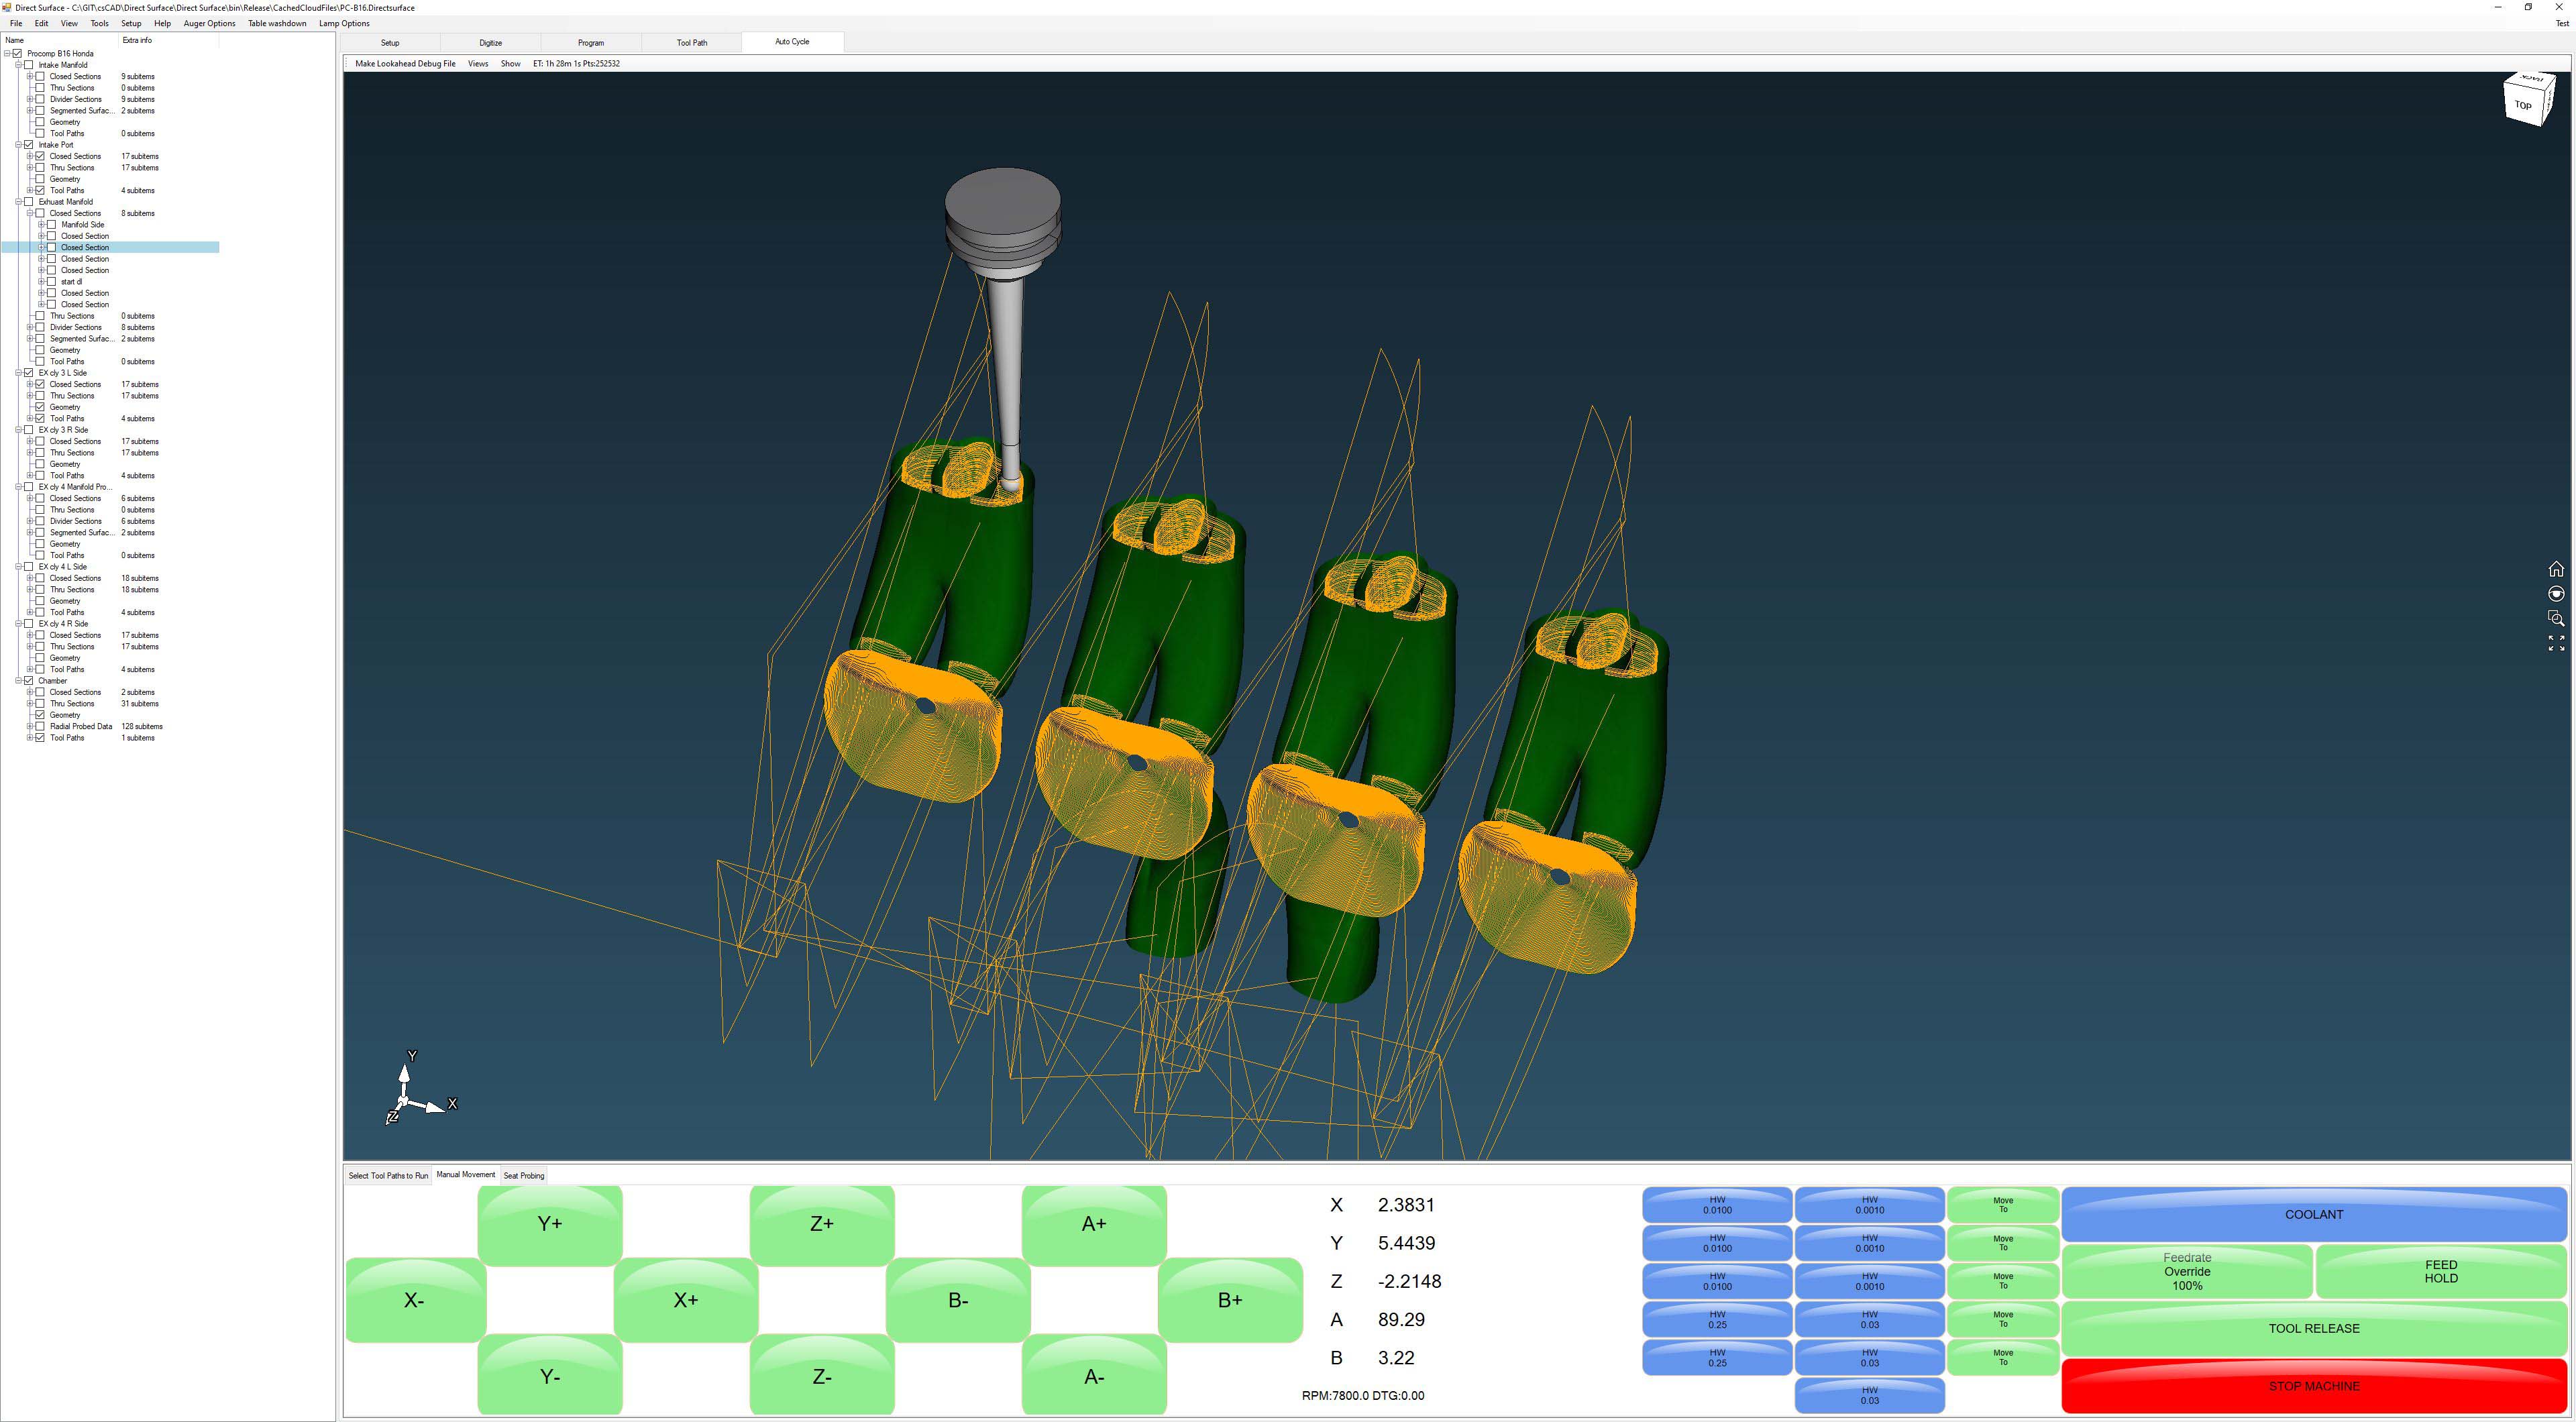Click the Feedrate Override 100% button

(2187, 1271)
